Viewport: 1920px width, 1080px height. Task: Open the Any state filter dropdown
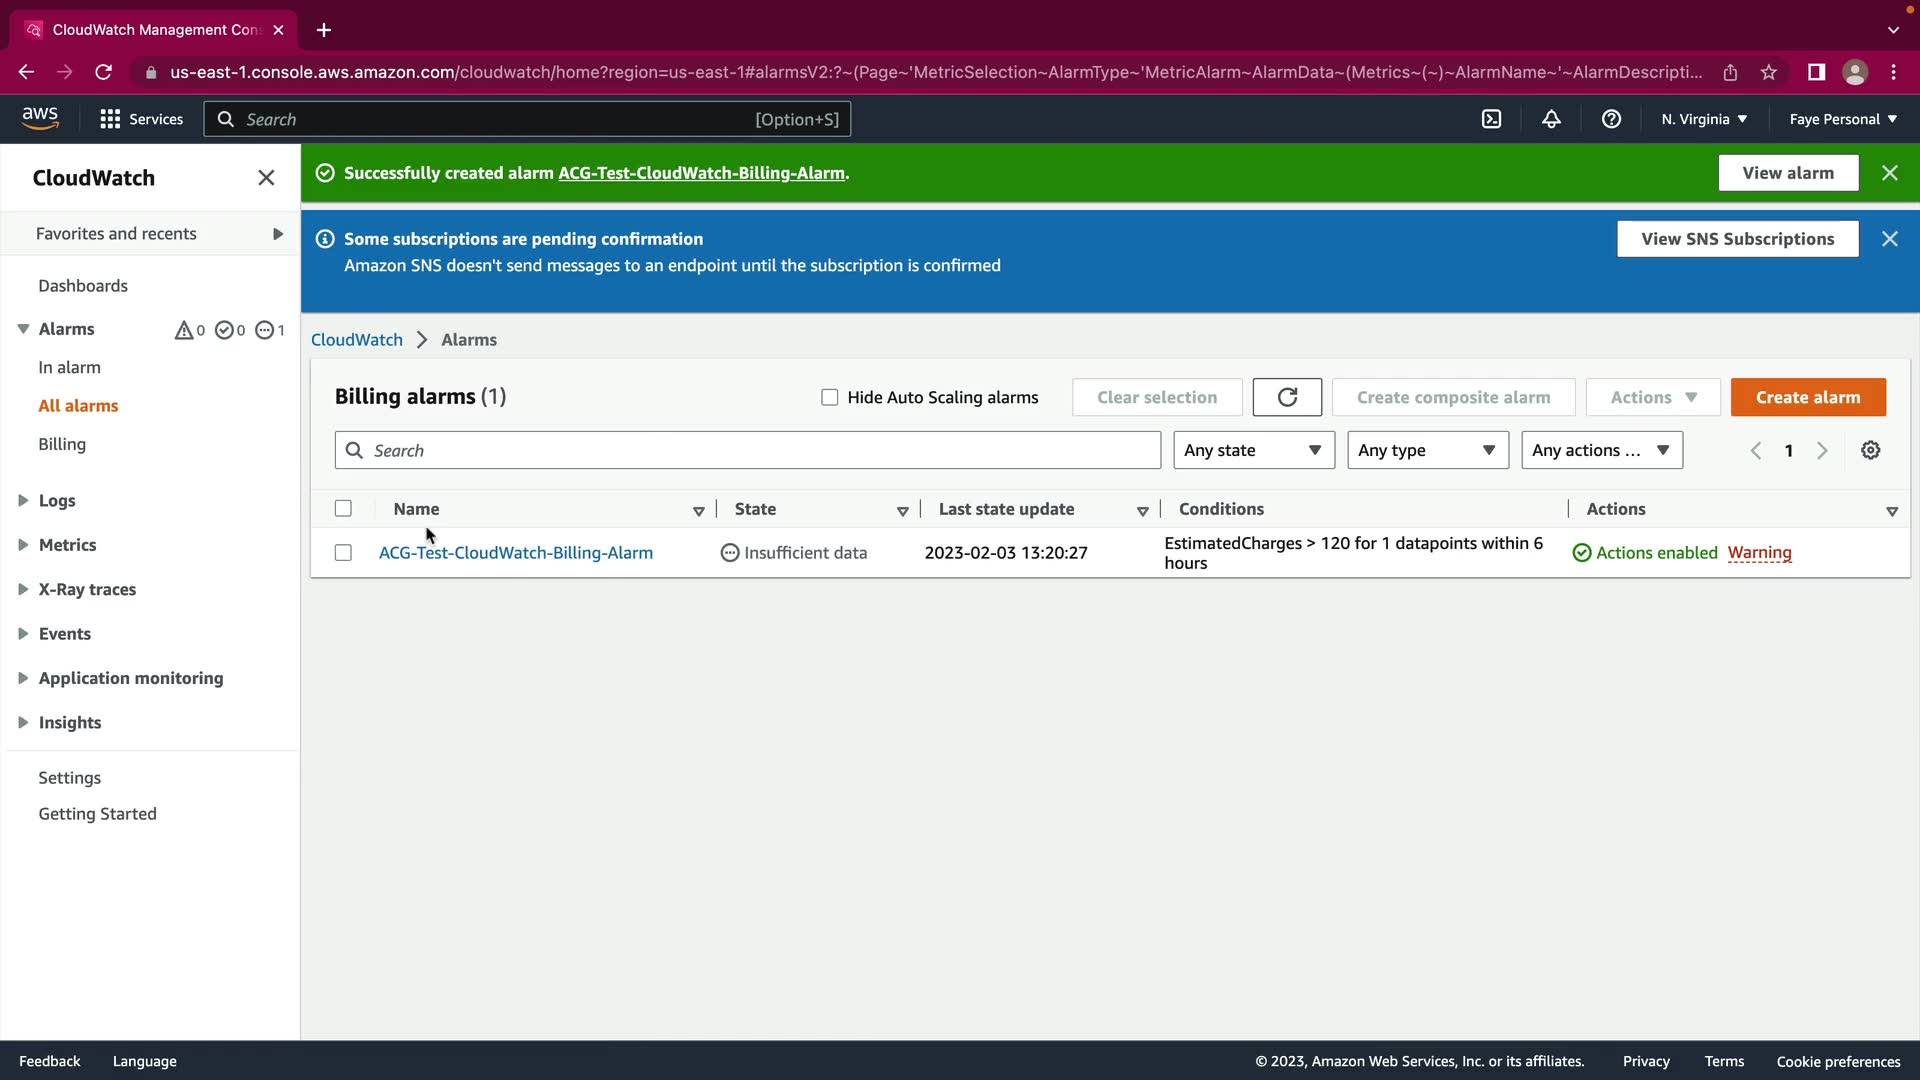click(1253, 450)
